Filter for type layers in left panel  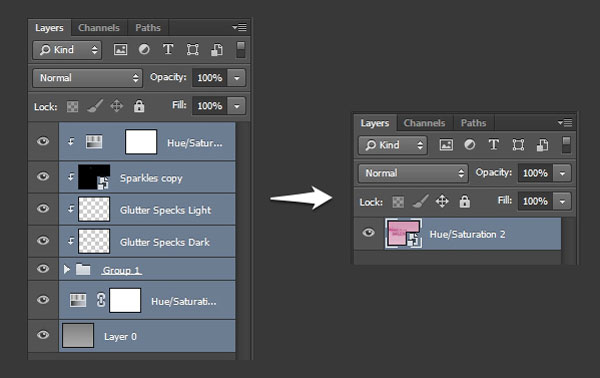168,49
